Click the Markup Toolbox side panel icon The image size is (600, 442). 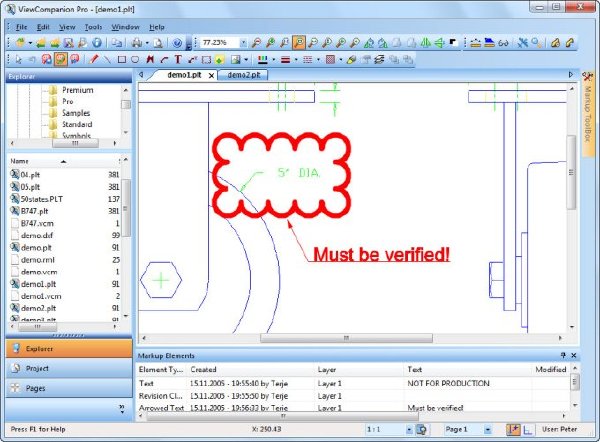(588, 77)
